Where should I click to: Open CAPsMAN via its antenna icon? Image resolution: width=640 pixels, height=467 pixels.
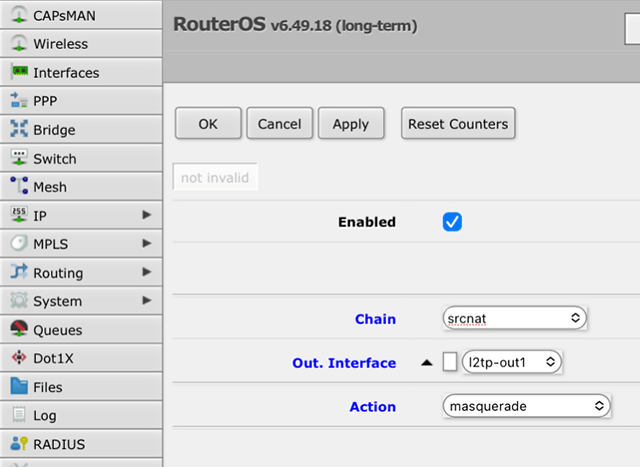[19, 15]
